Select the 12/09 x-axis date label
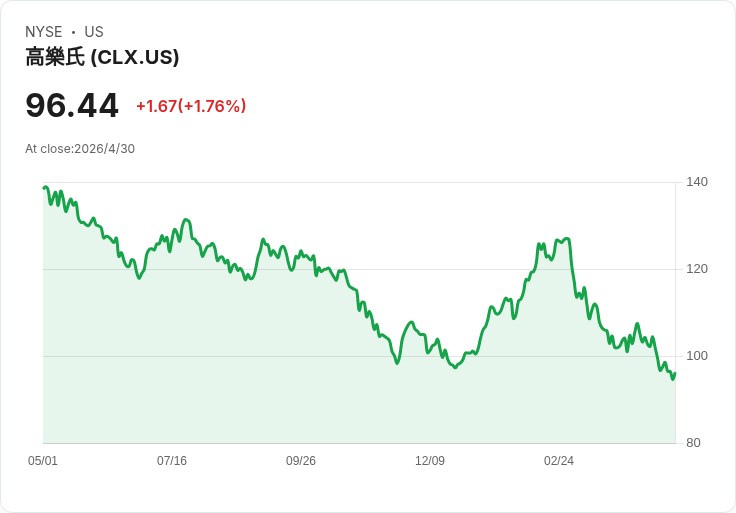 (430, 460)
